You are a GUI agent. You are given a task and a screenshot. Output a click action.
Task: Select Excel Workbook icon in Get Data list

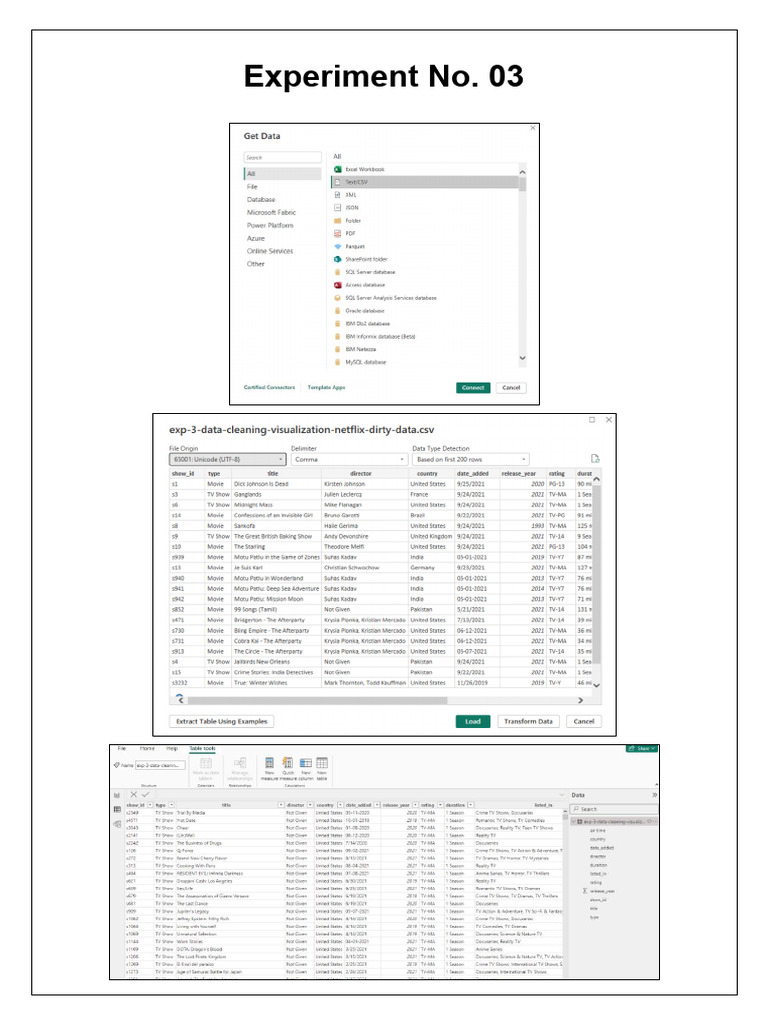click(x=338, y=169)
